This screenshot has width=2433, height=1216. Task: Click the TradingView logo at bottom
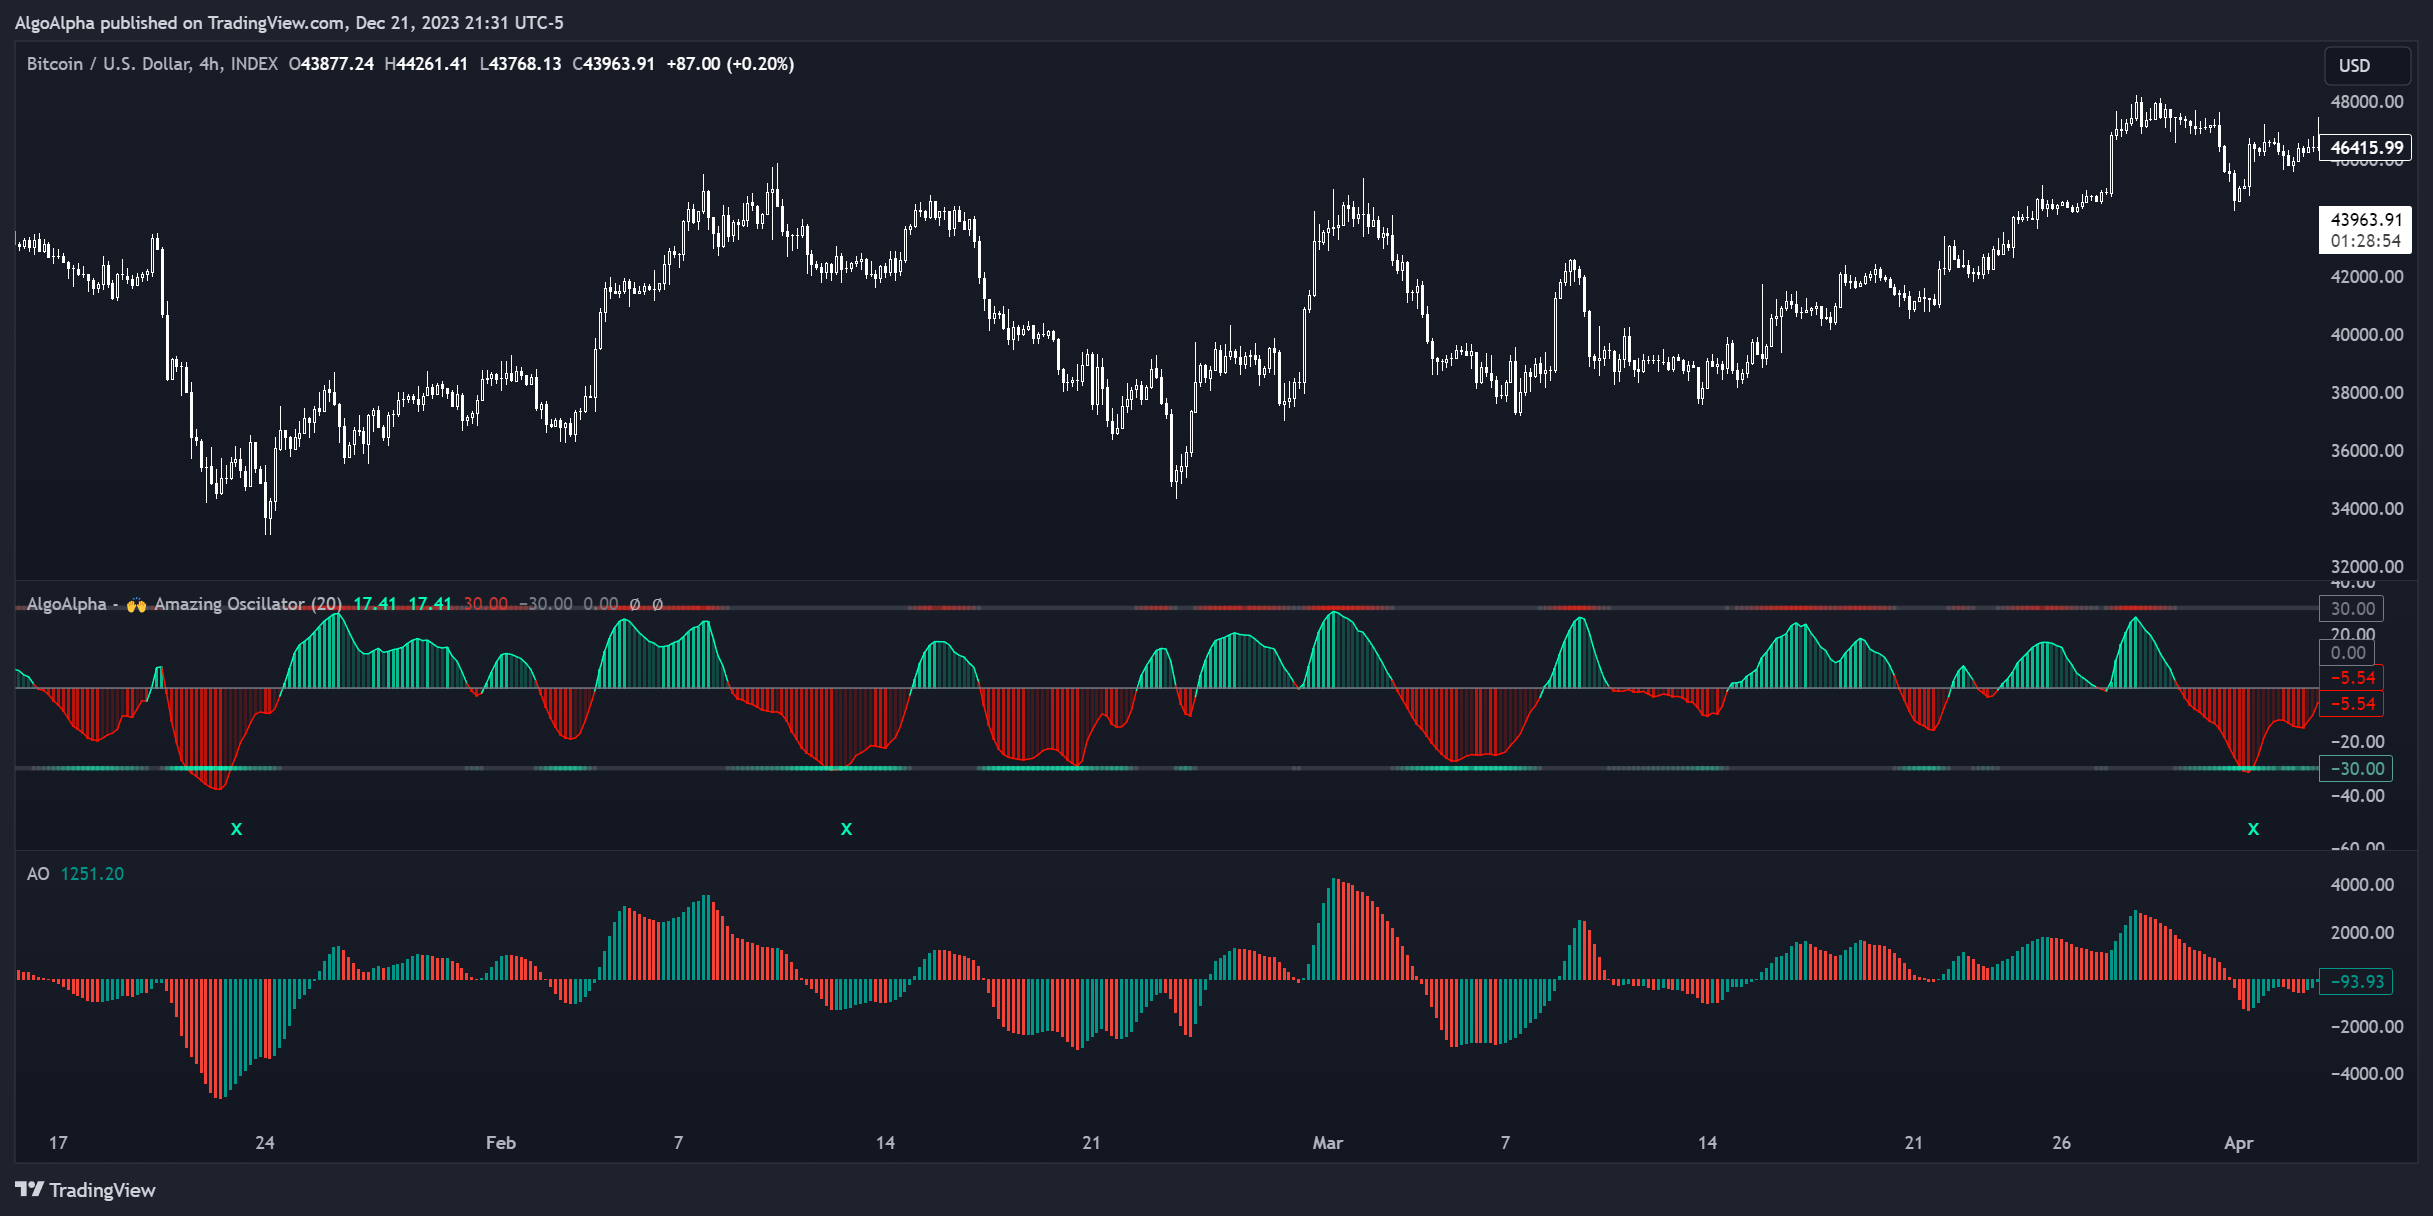(x=85, y=1190)
